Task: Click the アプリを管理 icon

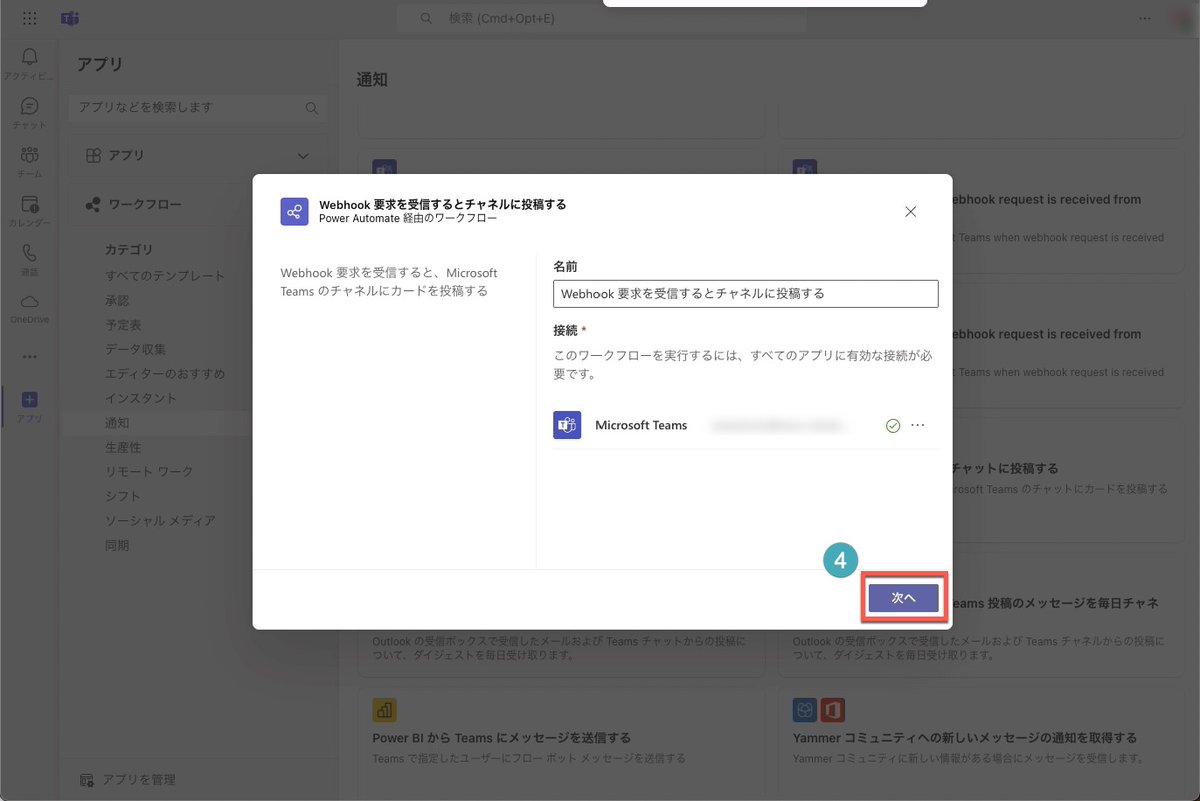Action: pyautogui.click(x=87, y=779)
